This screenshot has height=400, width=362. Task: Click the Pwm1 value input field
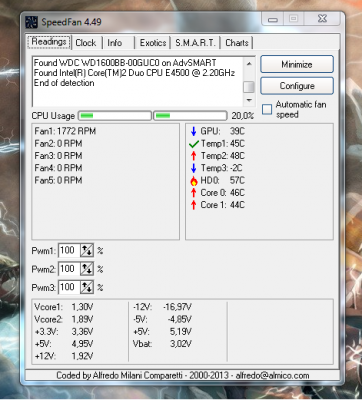tap(69, 251)
